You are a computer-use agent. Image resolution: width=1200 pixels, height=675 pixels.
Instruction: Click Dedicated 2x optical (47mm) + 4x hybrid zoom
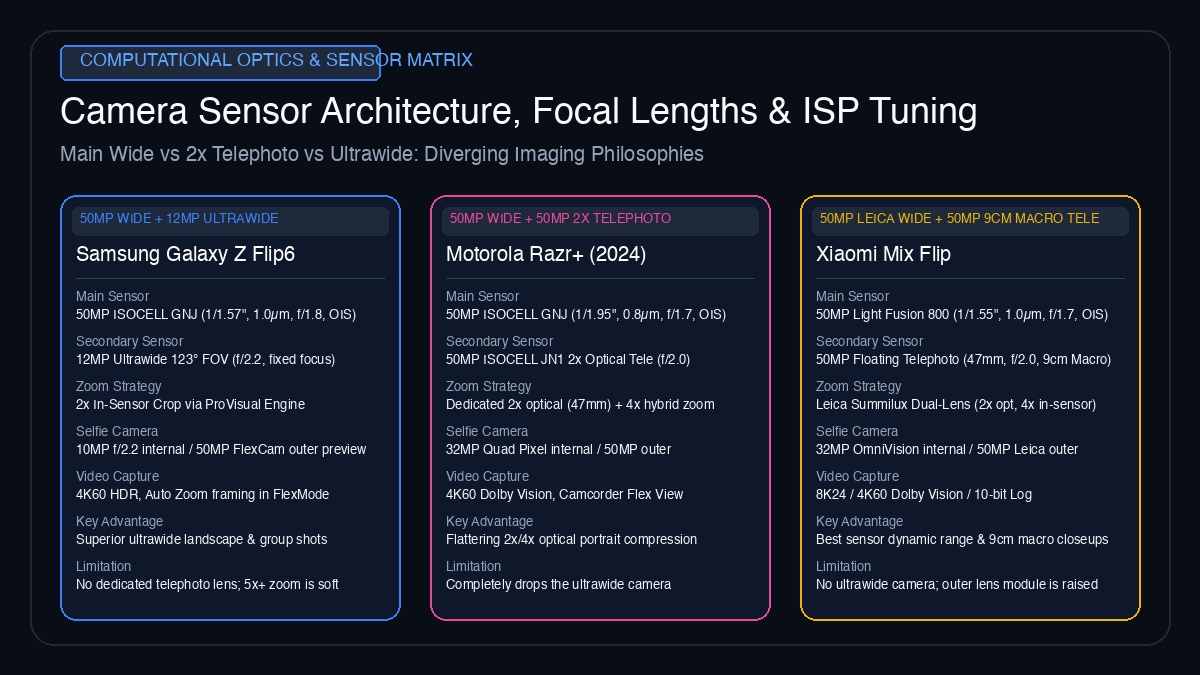tap(580, 404)
